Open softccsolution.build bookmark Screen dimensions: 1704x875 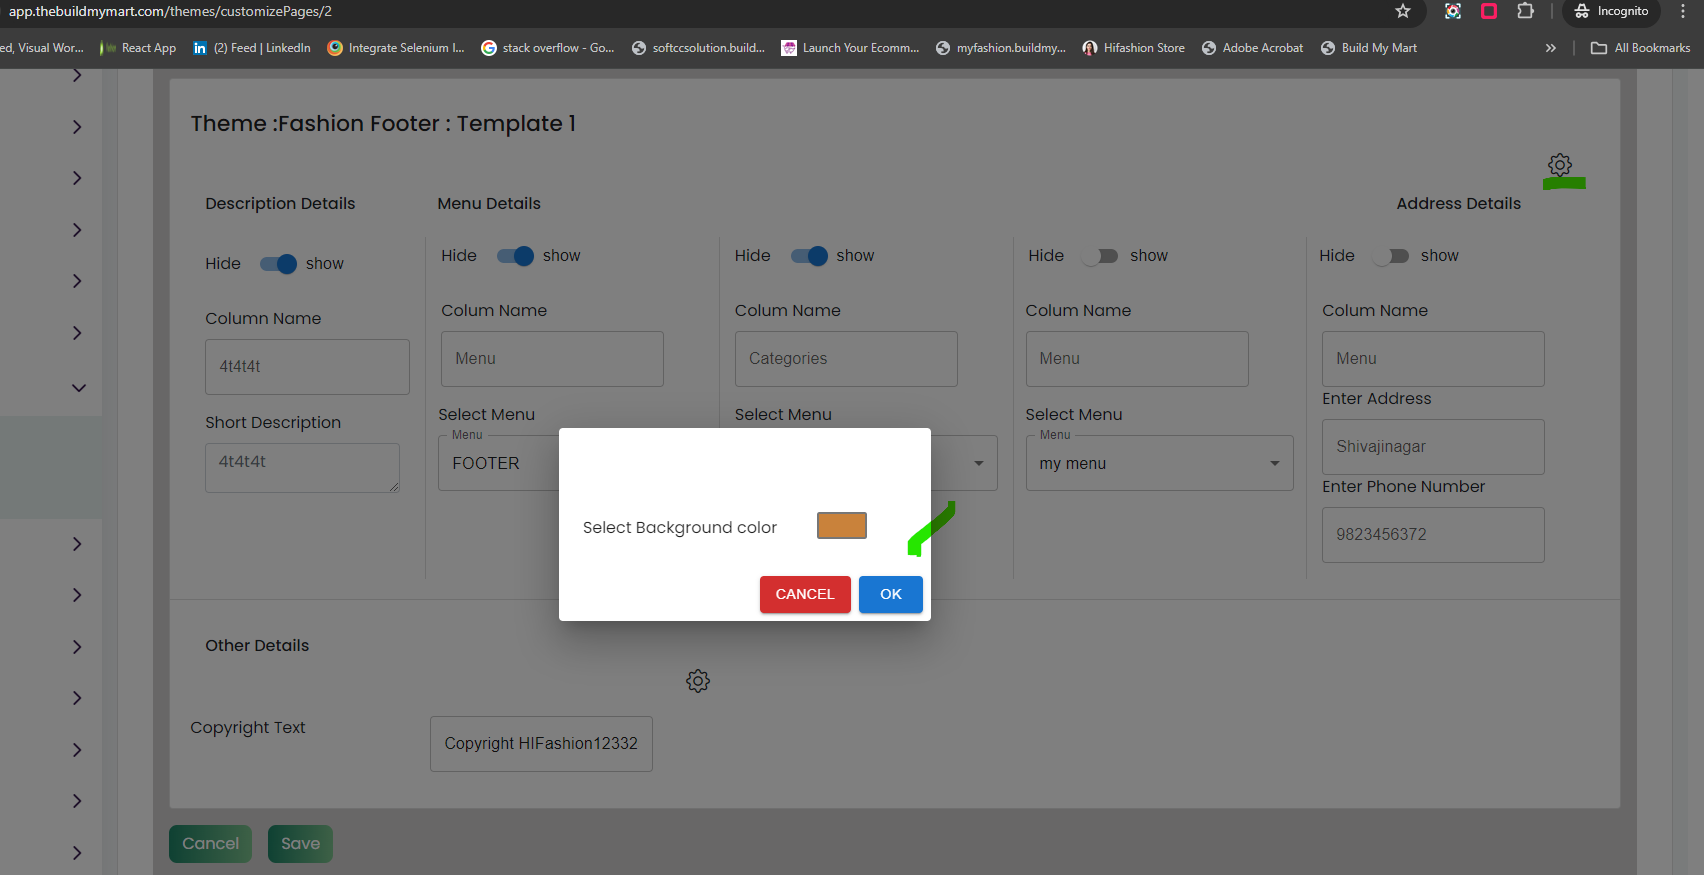[x=698, y=48]
